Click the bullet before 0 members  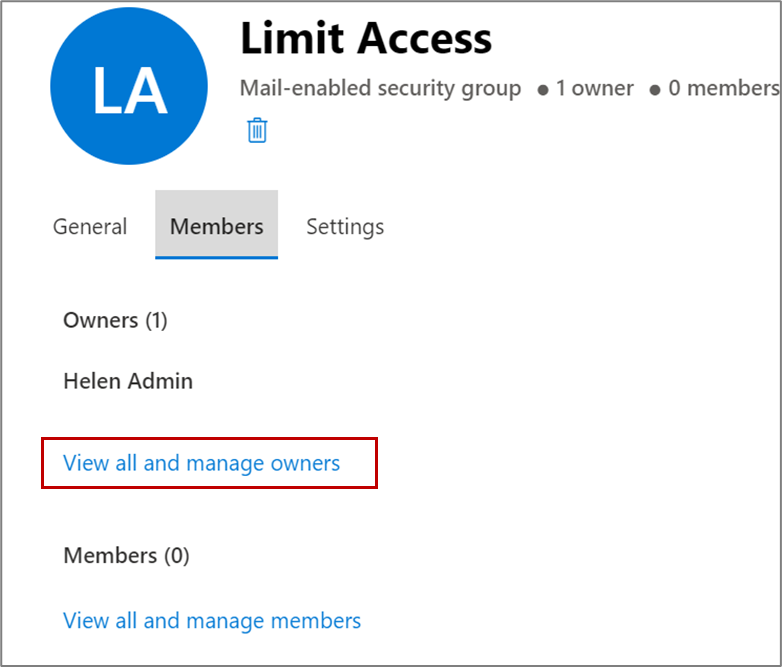click(655, 90)
